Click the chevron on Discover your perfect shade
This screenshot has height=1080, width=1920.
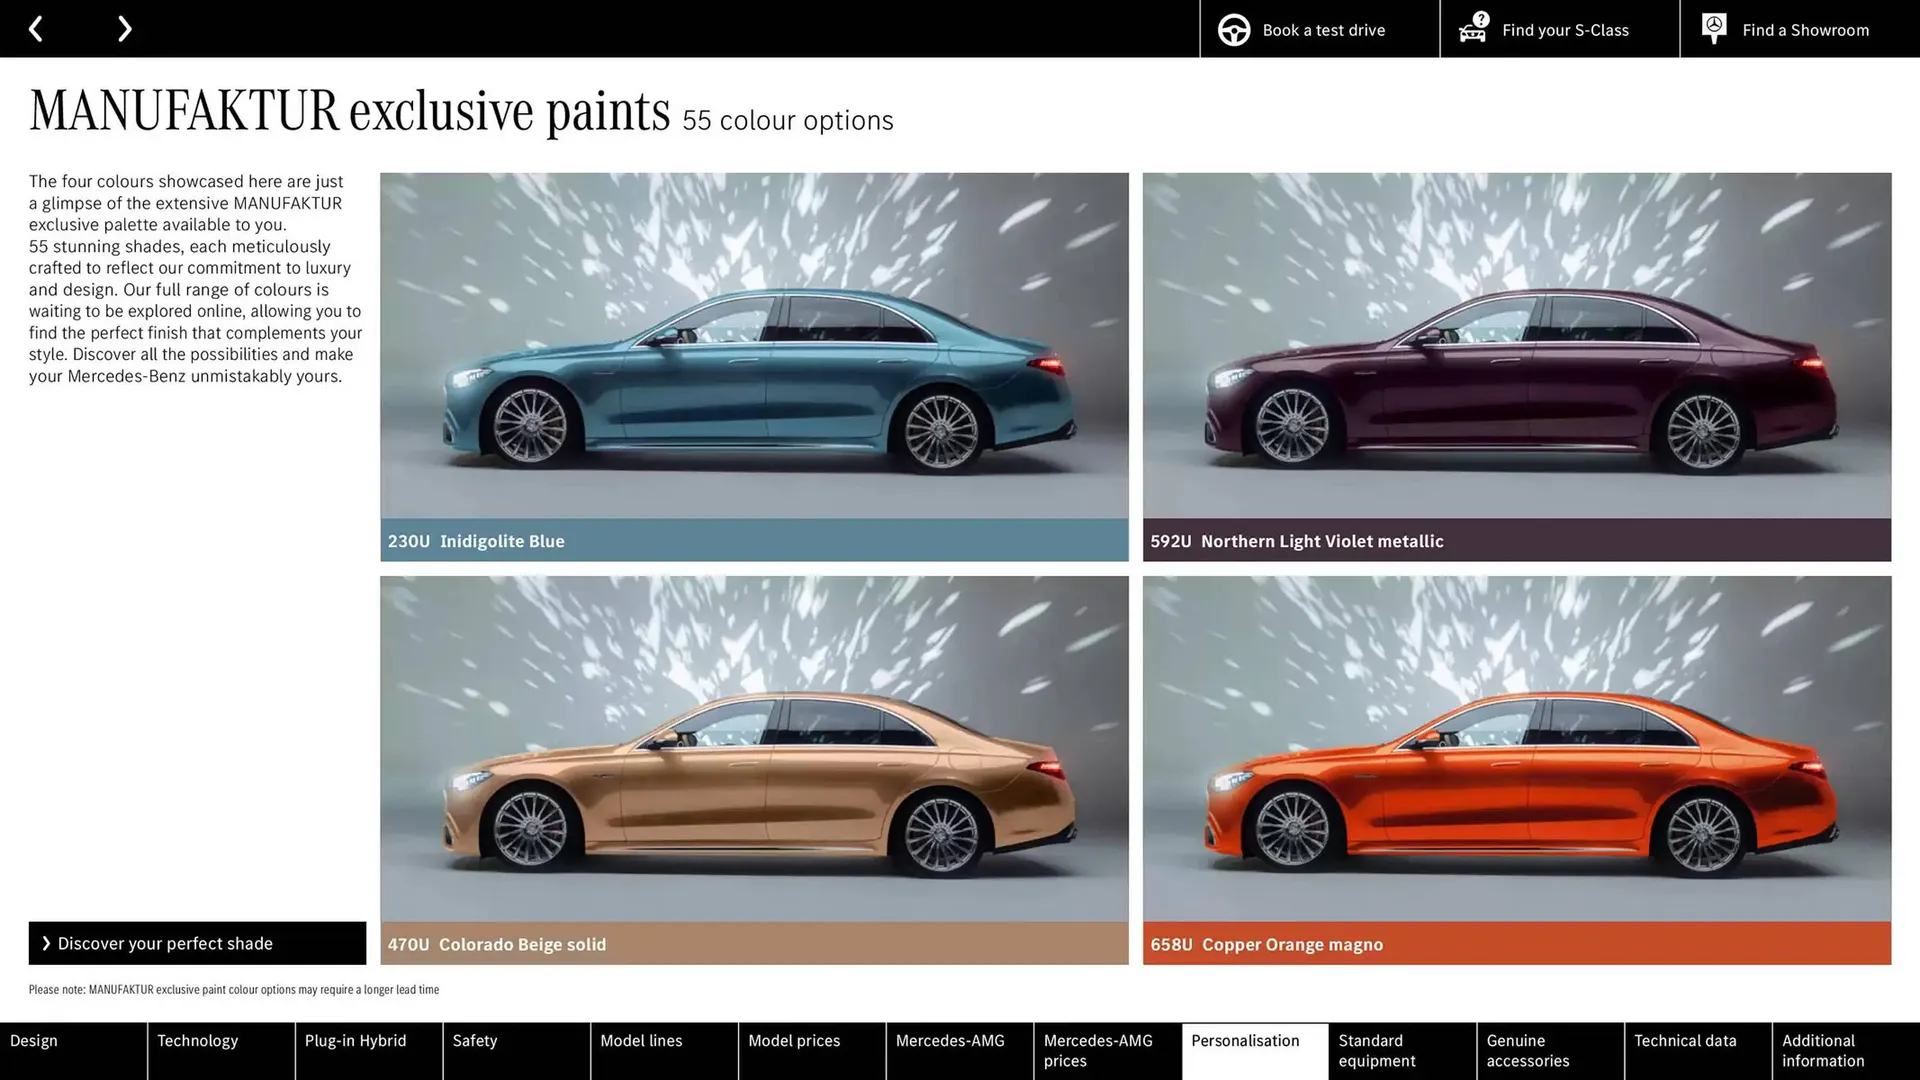tap(46, 943)
